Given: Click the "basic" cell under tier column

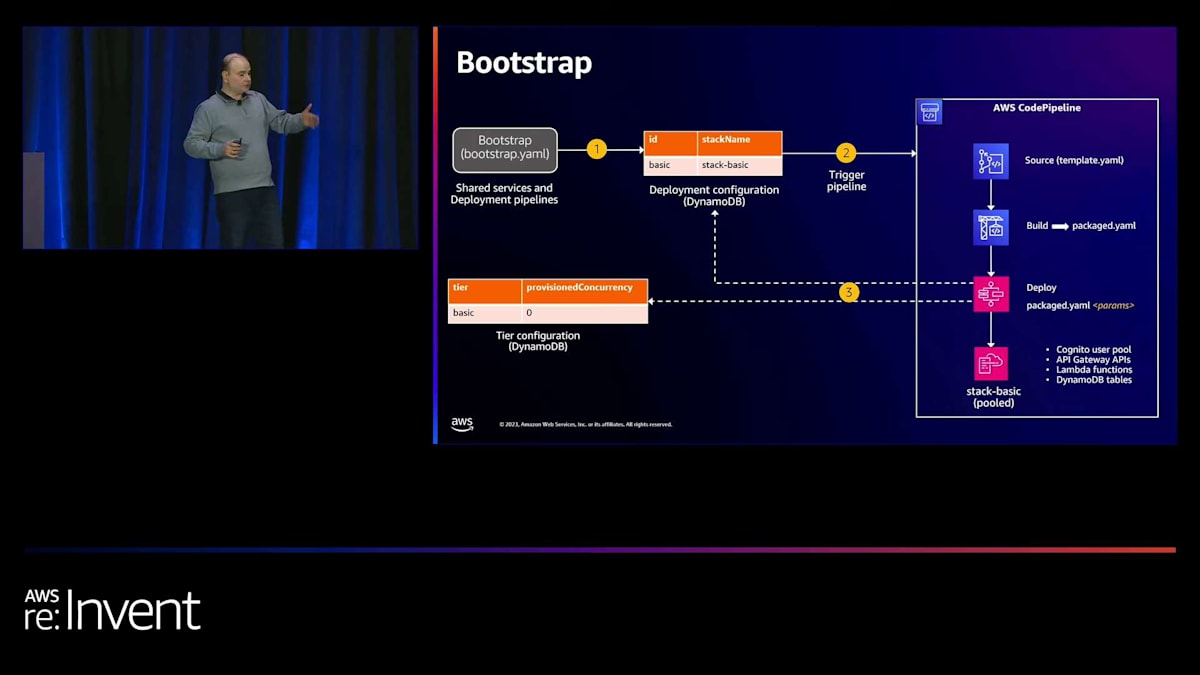Looking at the screenshot, I should click(485, 313).
